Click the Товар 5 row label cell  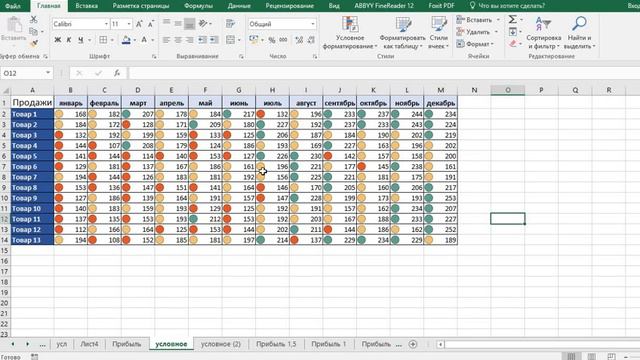click(32, 156)
